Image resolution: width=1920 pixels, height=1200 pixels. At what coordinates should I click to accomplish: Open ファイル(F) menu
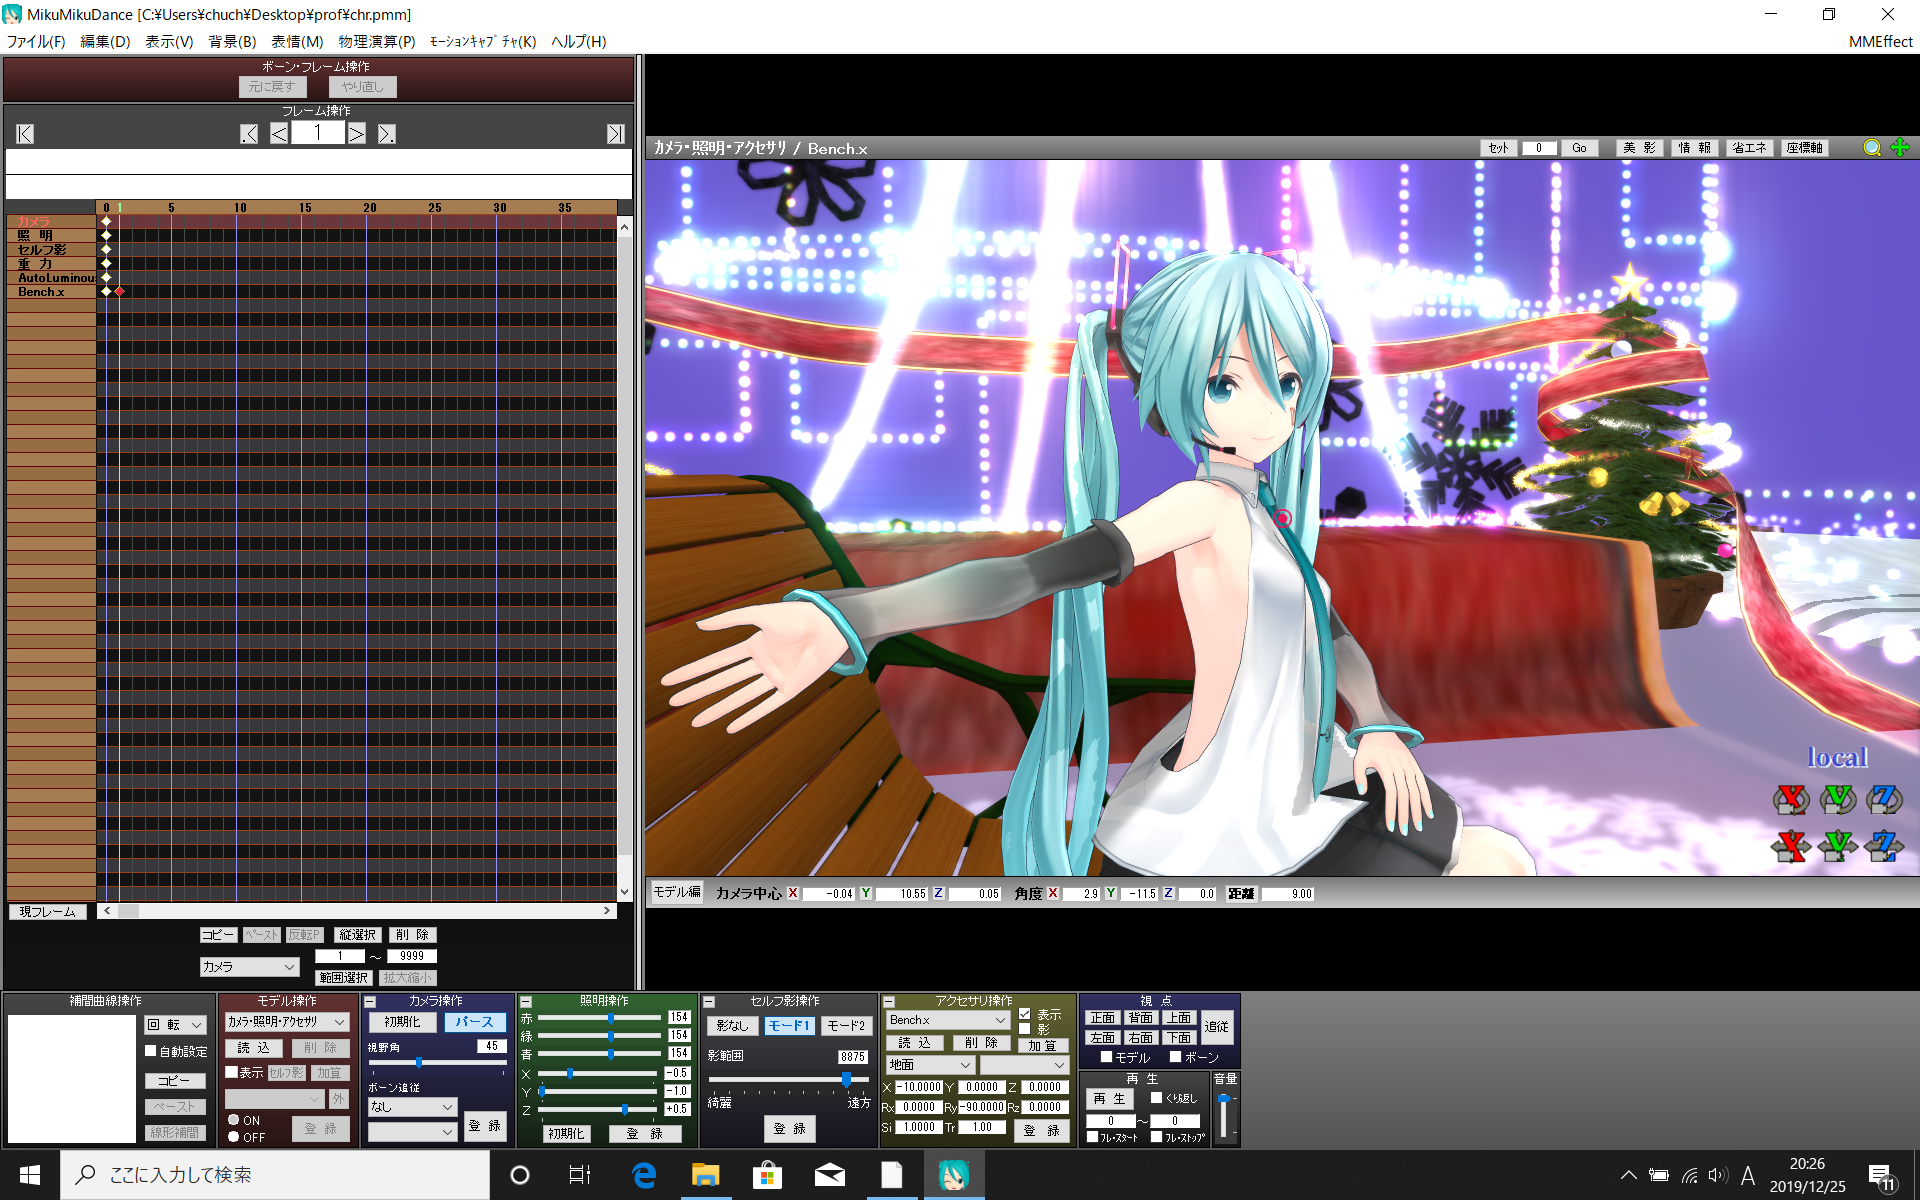[35, 41]
